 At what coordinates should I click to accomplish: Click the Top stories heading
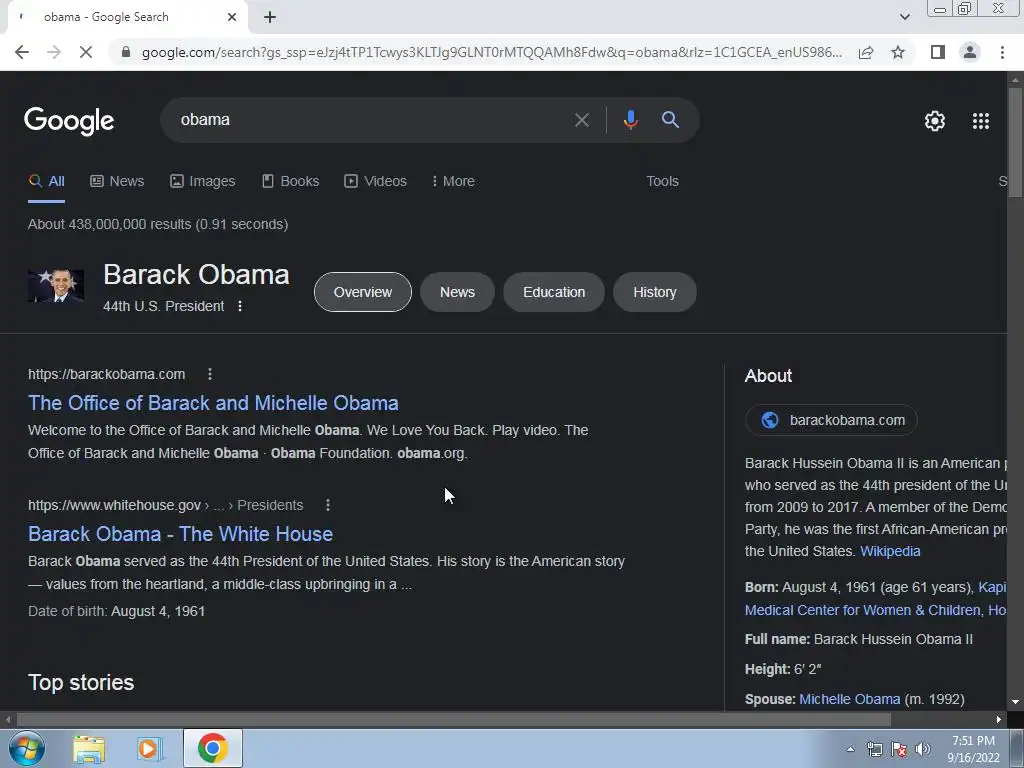81,682
